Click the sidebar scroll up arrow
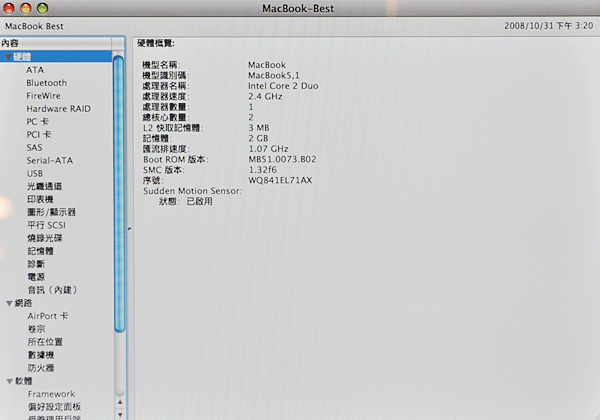Image resolution: width=600 pixels, height=420 pixels. coord(120,402)
